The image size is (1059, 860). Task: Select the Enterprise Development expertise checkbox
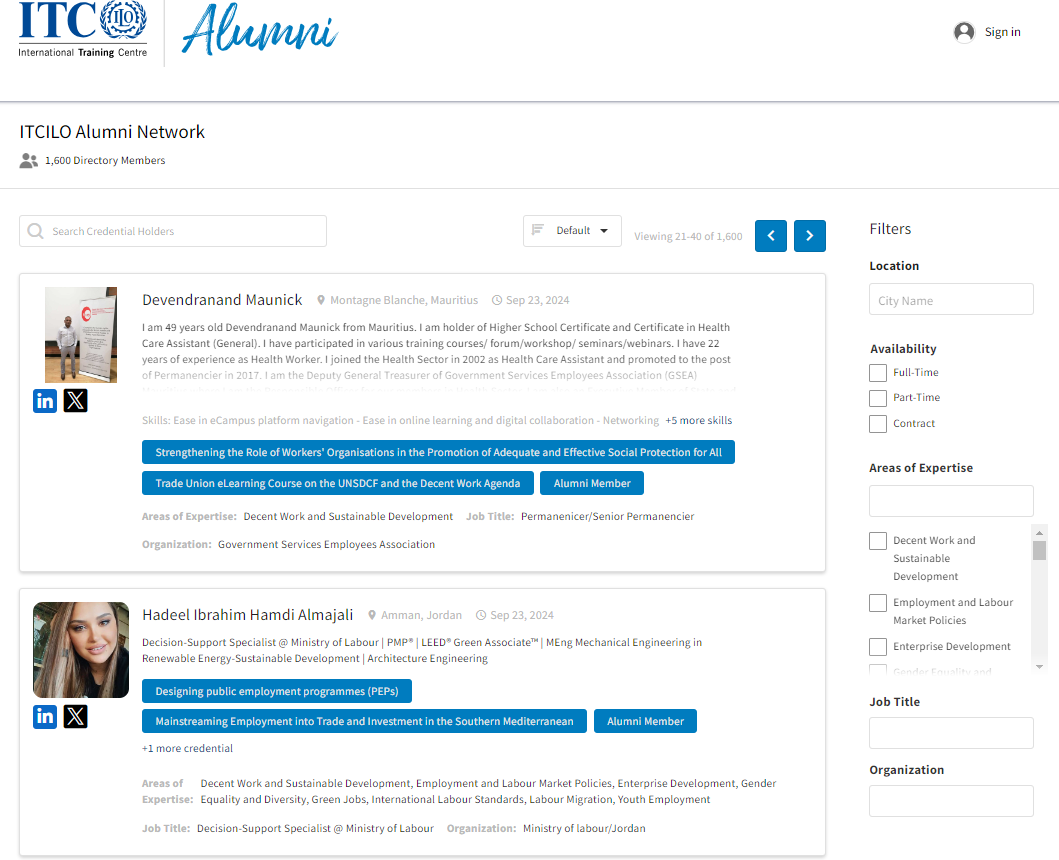(x=877, y=646)
